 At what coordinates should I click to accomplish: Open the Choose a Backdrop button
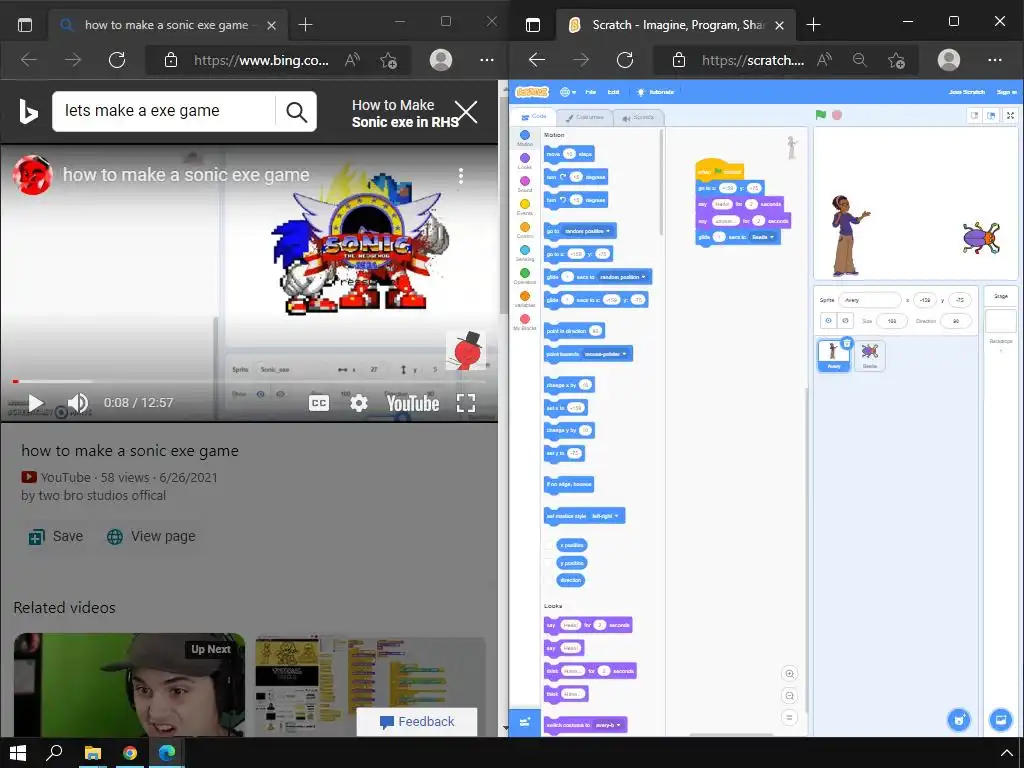pyautogui.click(x=1000, y=720)
